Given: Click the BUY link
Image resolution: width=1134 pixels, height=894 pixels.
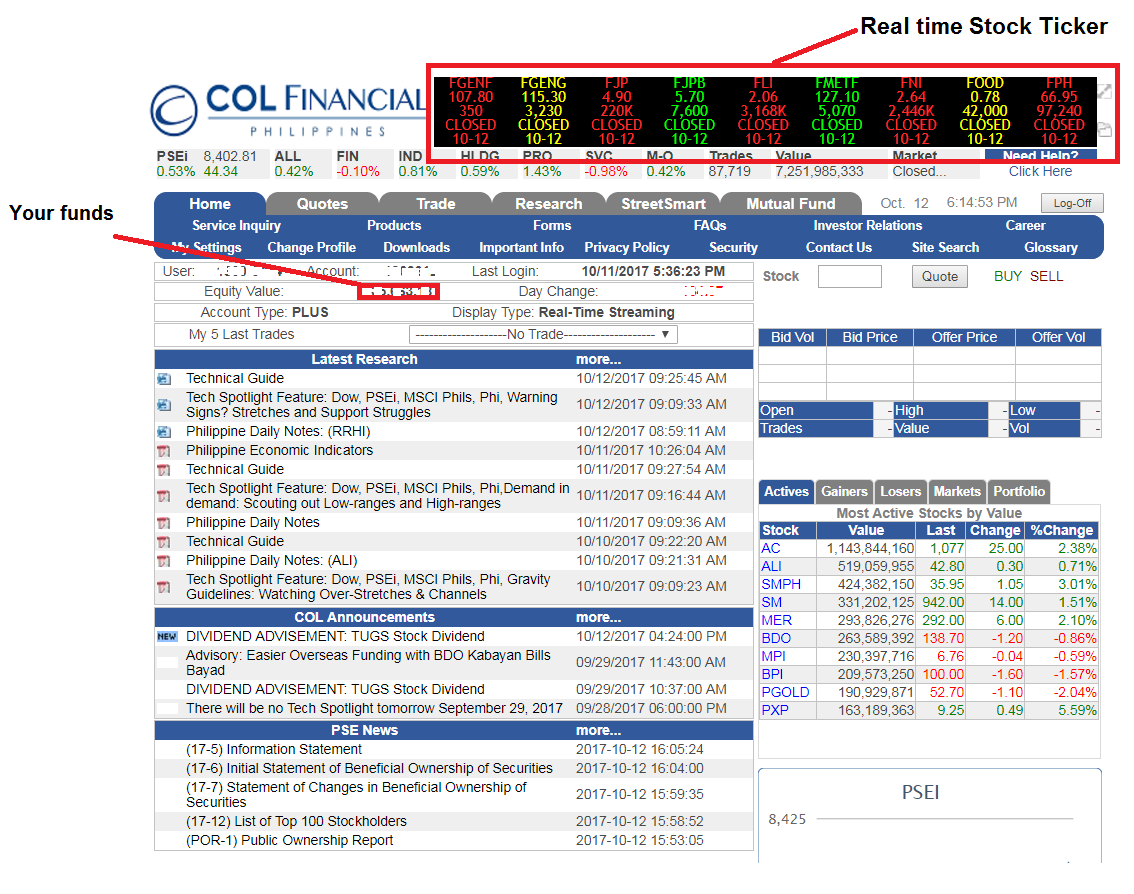Looking at the screenshot, I should [1007, 276].
